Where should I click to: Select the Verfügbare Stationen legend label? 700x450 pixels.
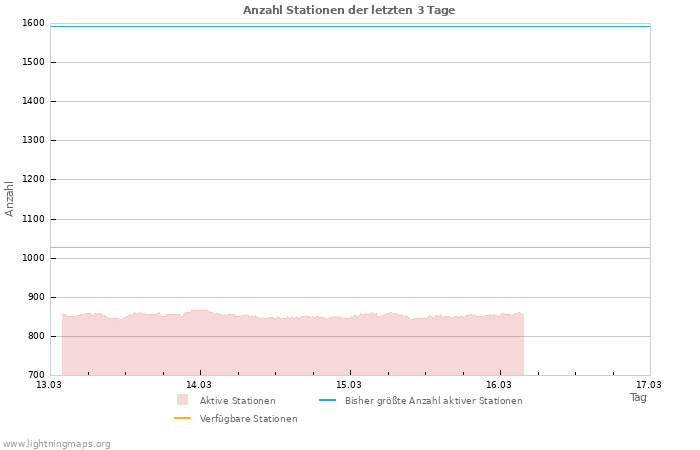point(248,419)
